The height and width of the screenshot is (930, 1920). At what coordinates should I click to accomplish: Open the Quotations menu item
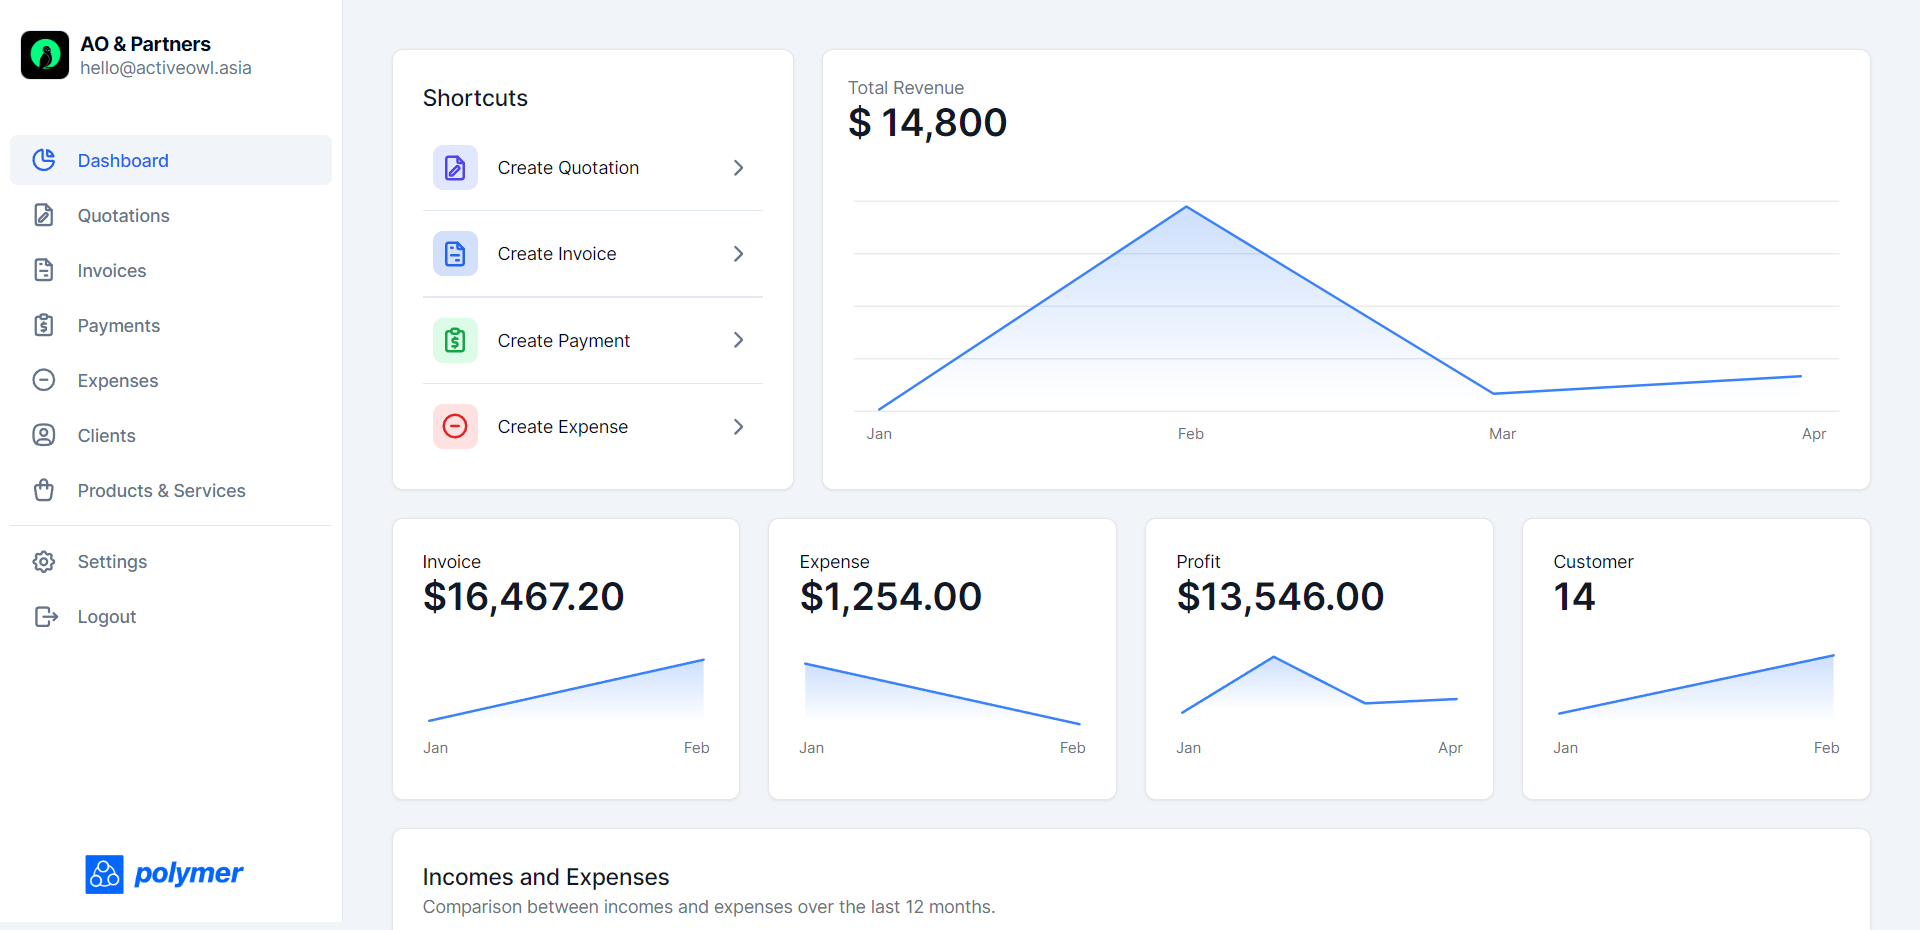171,215
